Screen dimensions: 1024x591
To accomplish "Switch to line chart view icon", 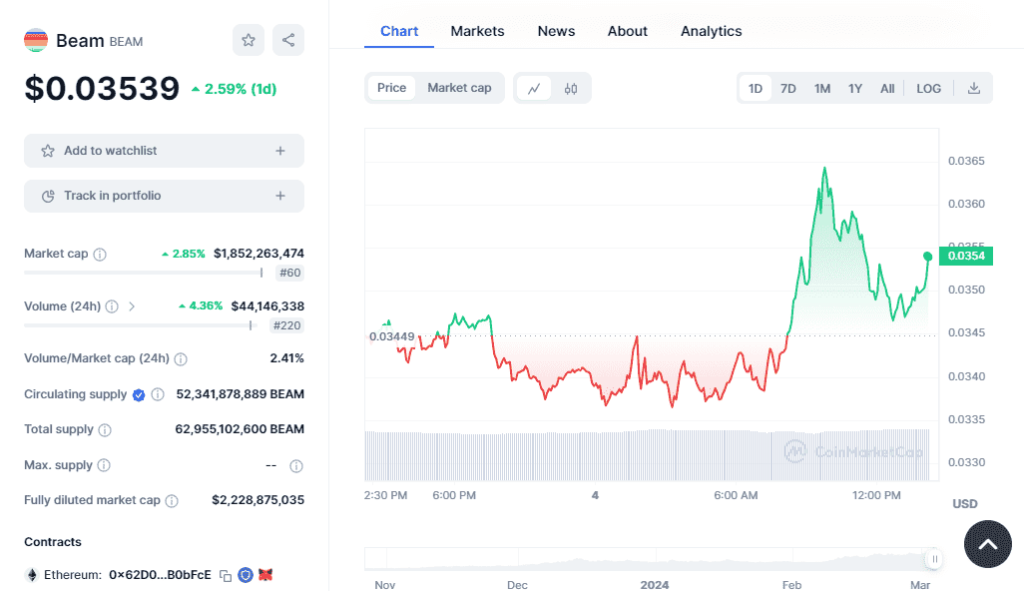I will click(x=534, y=88).
